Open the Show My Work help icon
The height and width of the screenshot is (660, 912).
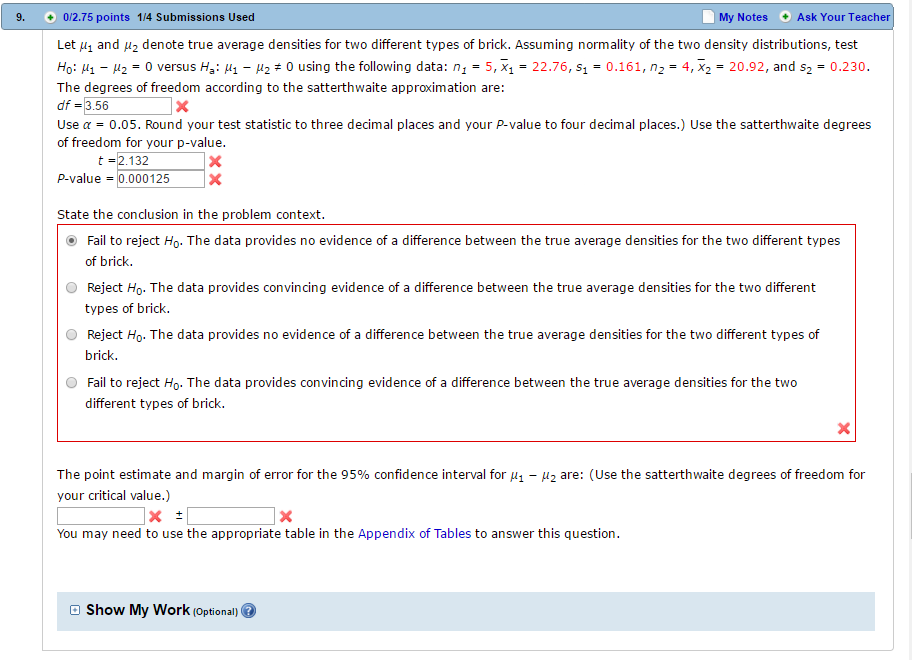click(x=248, y=611)
